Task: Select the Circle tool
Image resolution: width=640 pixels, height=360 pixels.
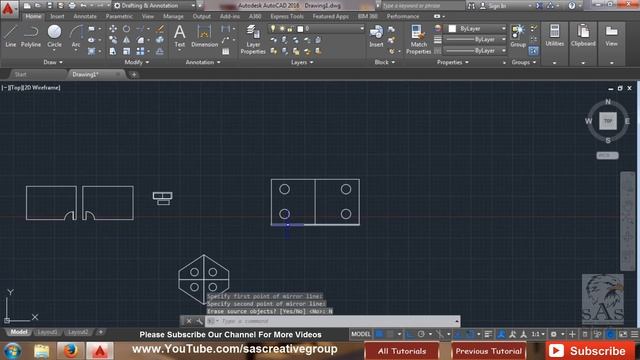Action: tap(54, 36)
